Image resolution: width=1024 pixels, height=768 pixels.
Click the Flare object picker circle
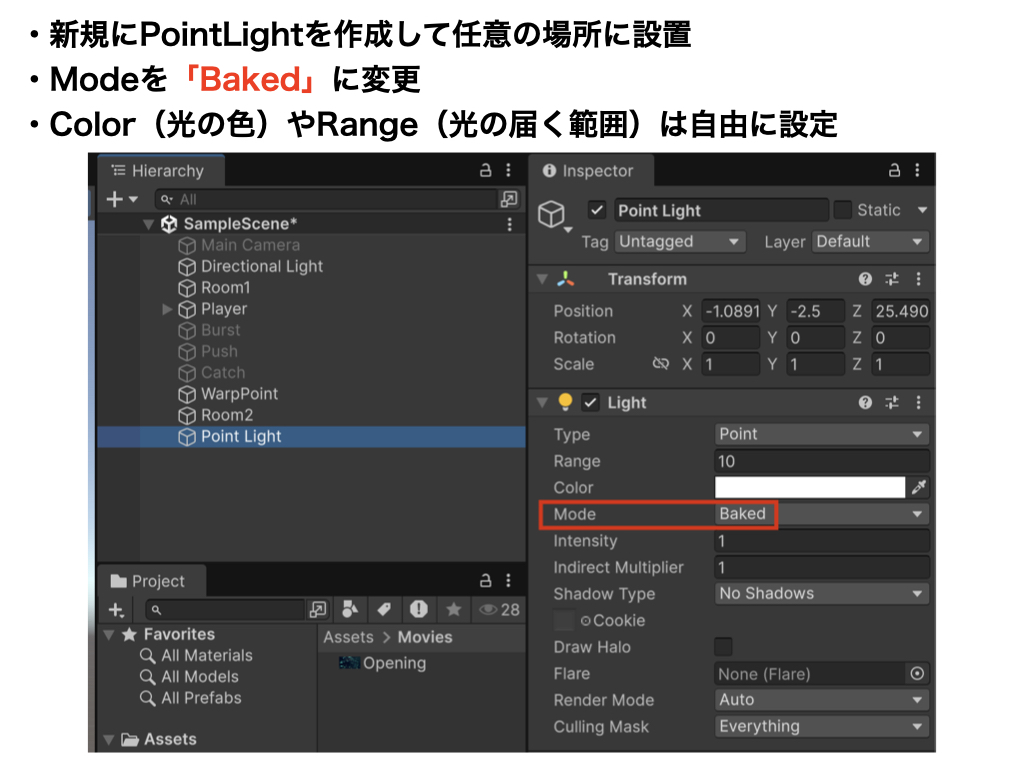(x=917, y=673)
